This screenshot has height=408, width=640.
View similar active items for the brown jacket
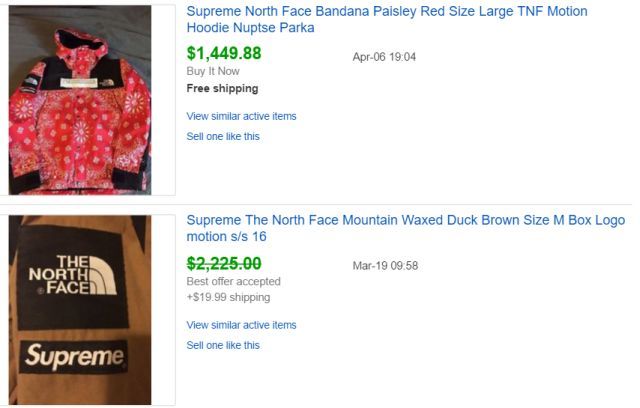tap(241, 325)
